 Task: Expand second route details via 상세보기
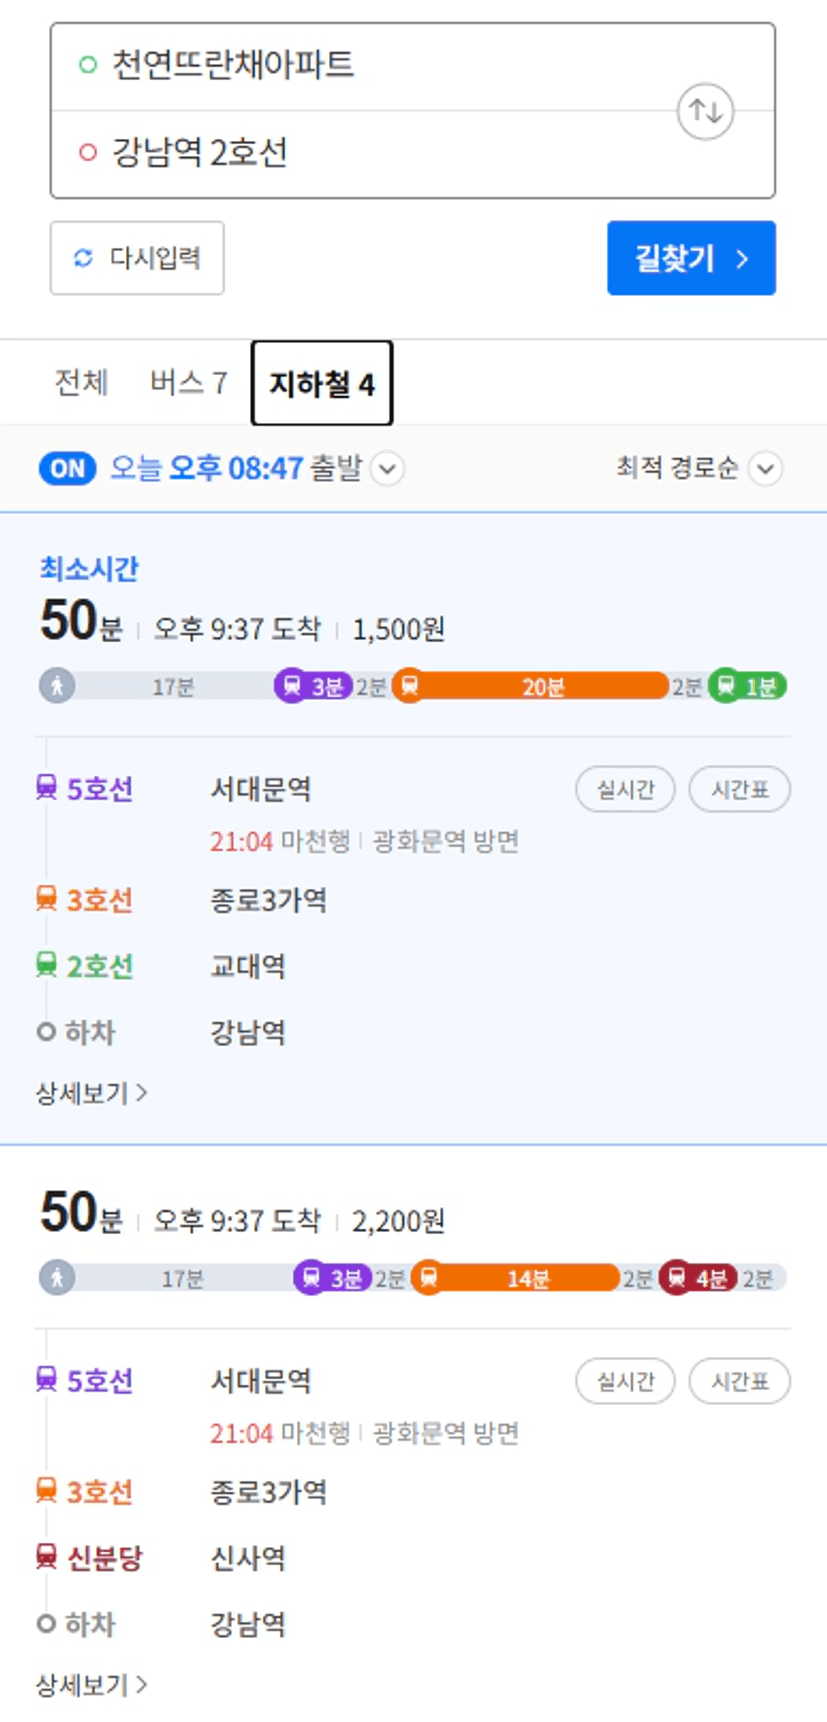pos(91,1685)
